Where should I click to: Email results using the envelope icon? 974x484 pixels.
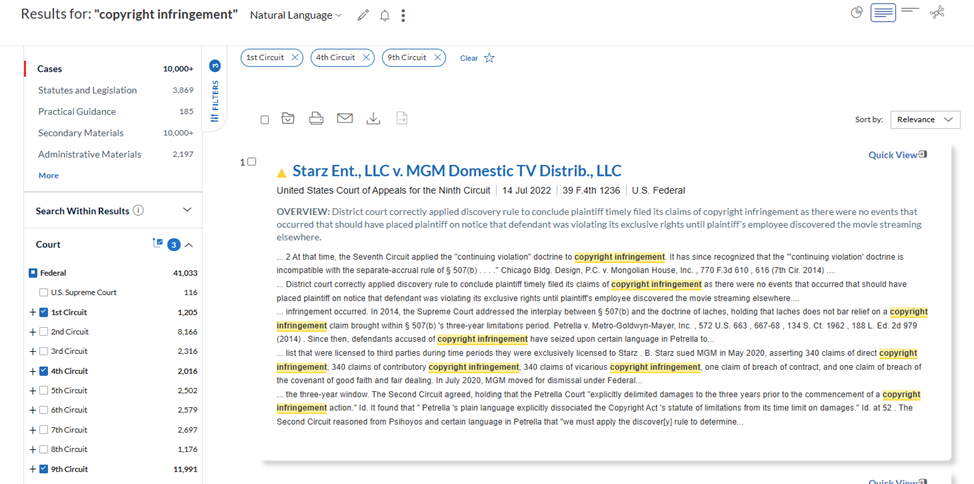click(345, 119)
